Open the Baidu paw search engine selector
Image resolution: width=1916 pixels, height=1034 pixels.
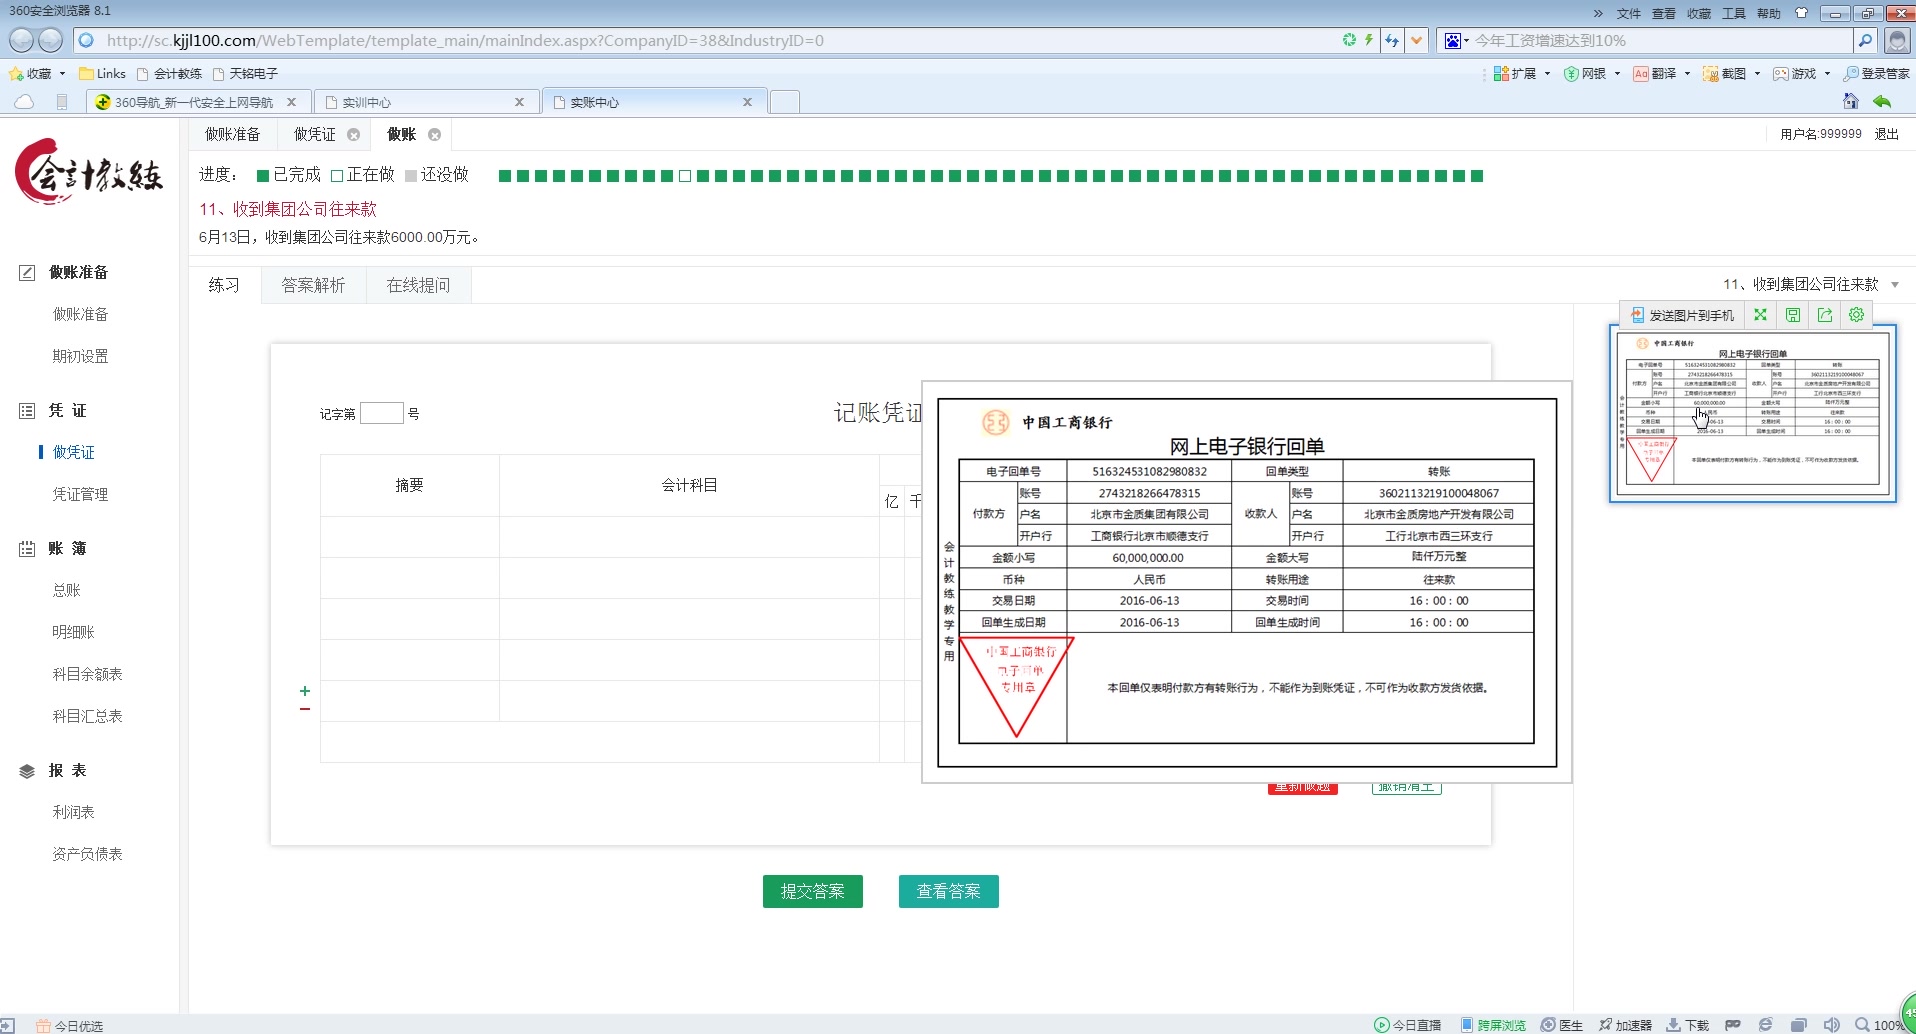click(x=1456, y=41)
